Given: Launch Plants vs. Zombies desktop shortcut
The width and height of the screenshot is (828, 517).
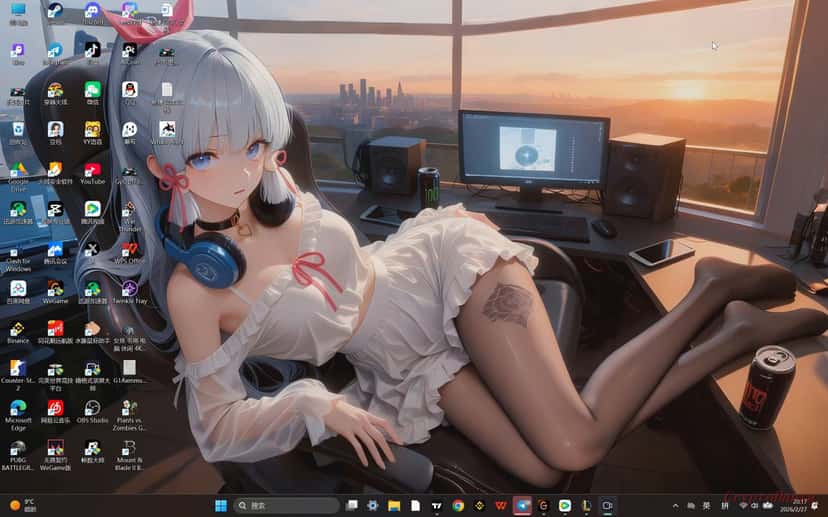Looking at the screenshot, I should pyautogui.click(x=129, y=415).
